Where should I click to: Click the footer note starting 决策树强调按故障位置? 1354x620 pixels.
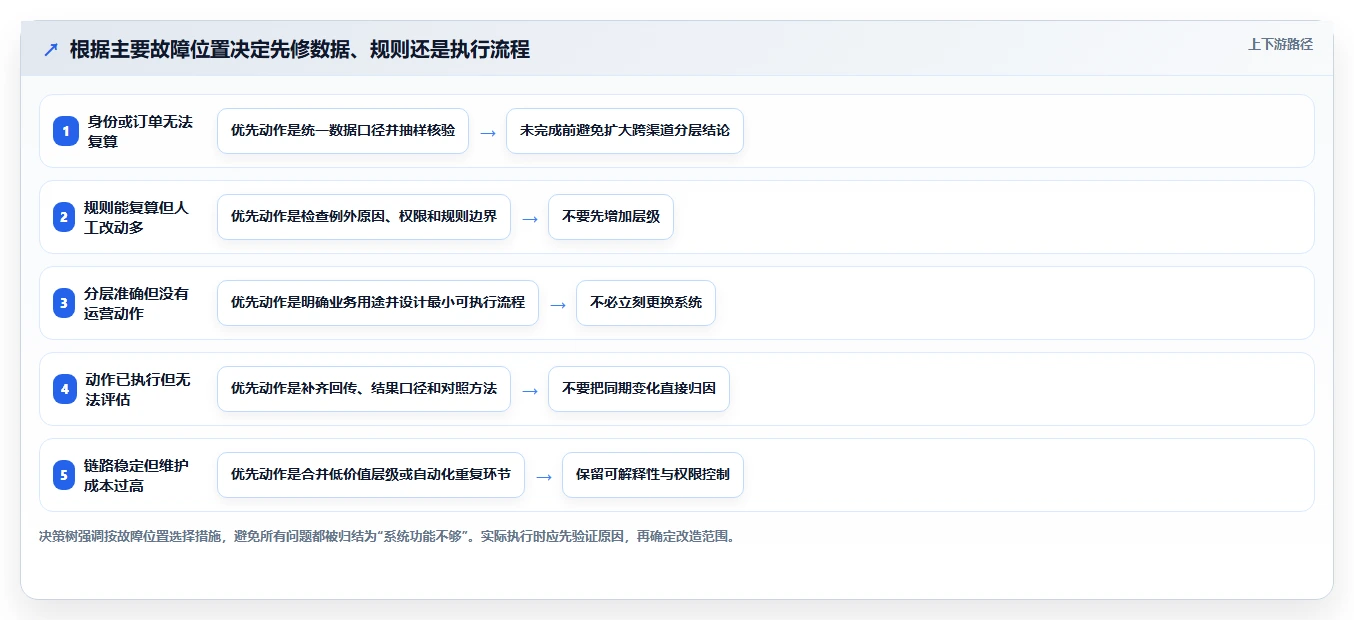(388, 536)
